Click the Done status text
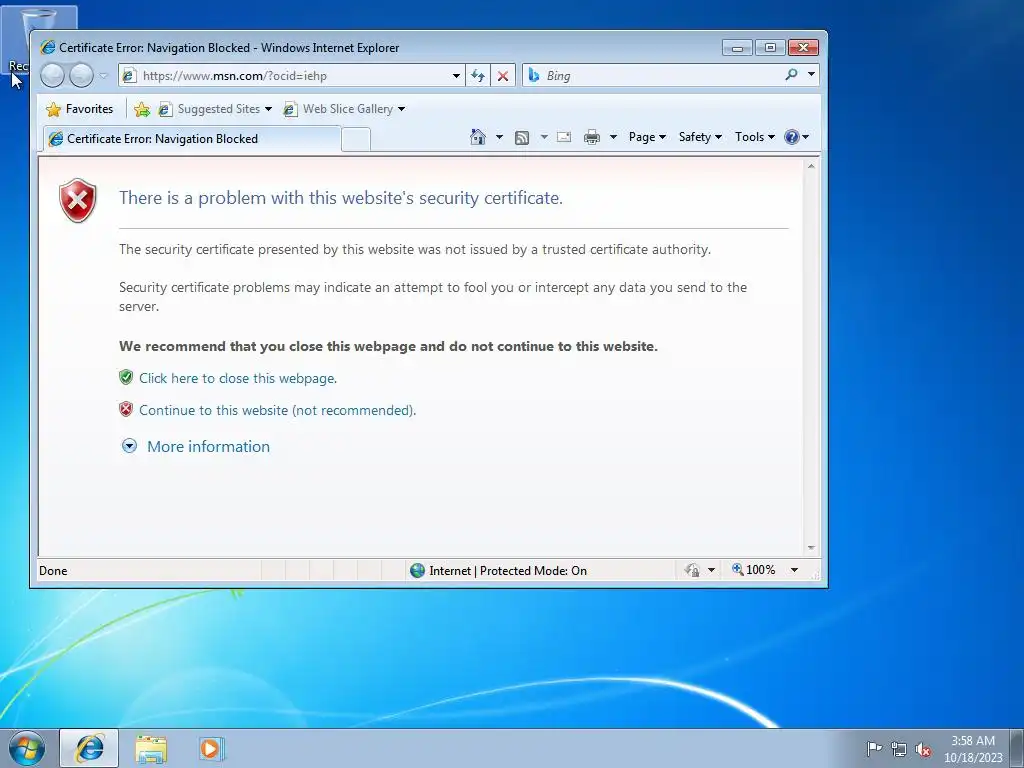 click(x=53, y=571)
